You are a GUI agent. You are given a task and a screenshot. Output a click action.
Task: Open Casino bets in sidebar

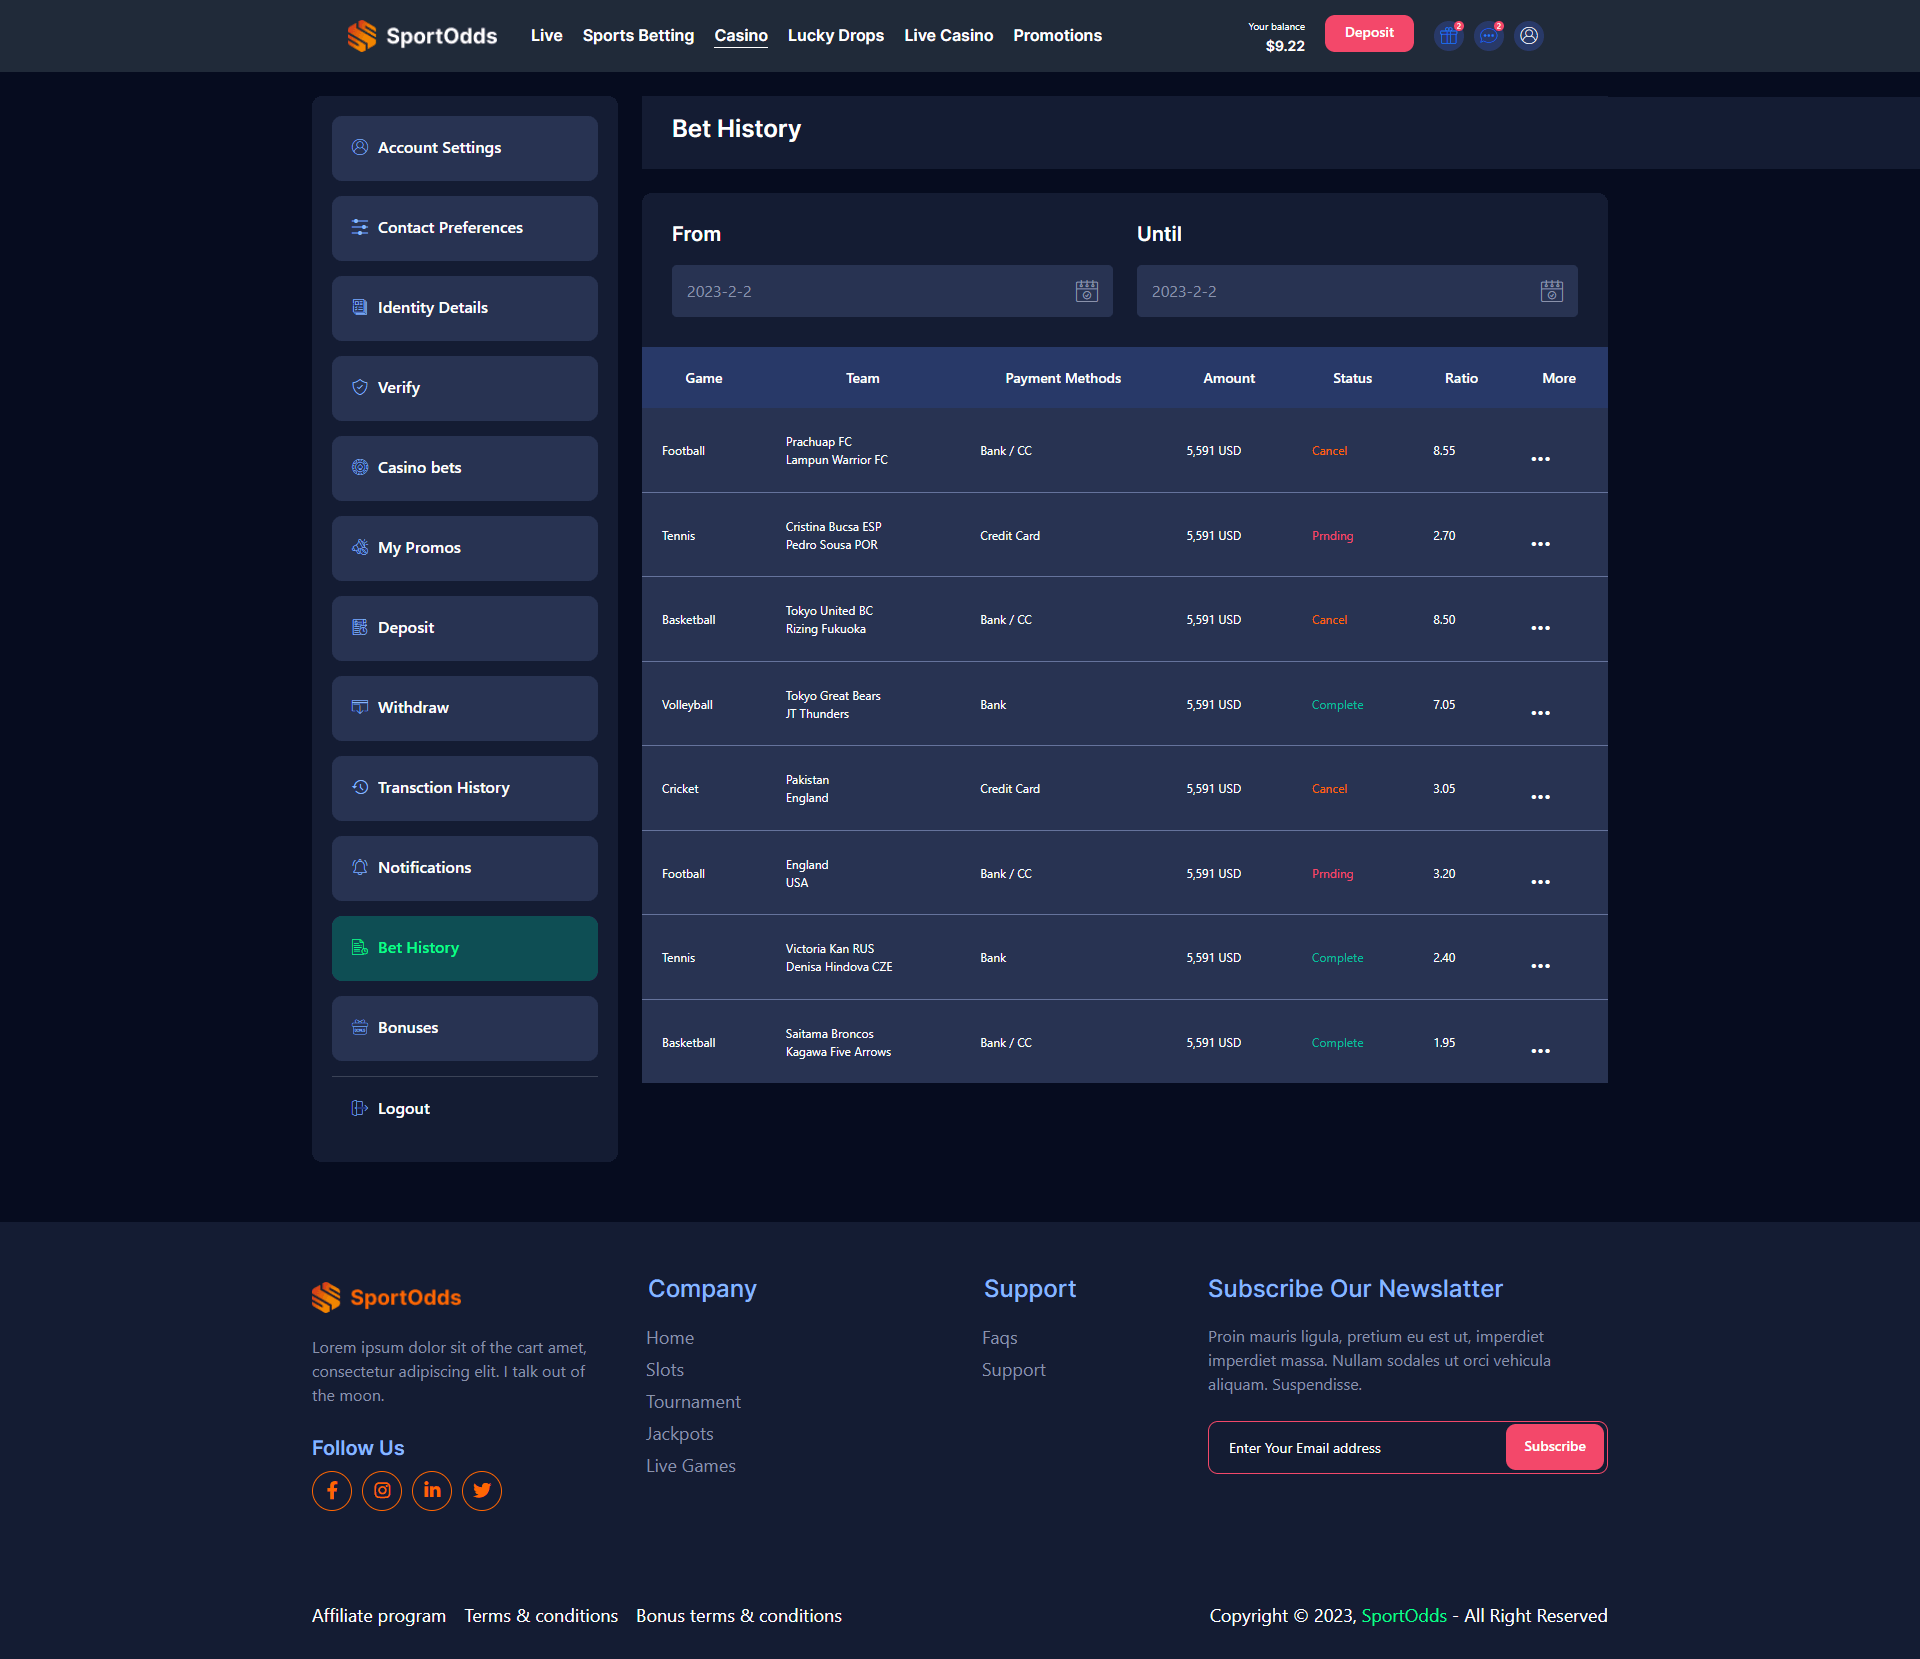point(465,468)
